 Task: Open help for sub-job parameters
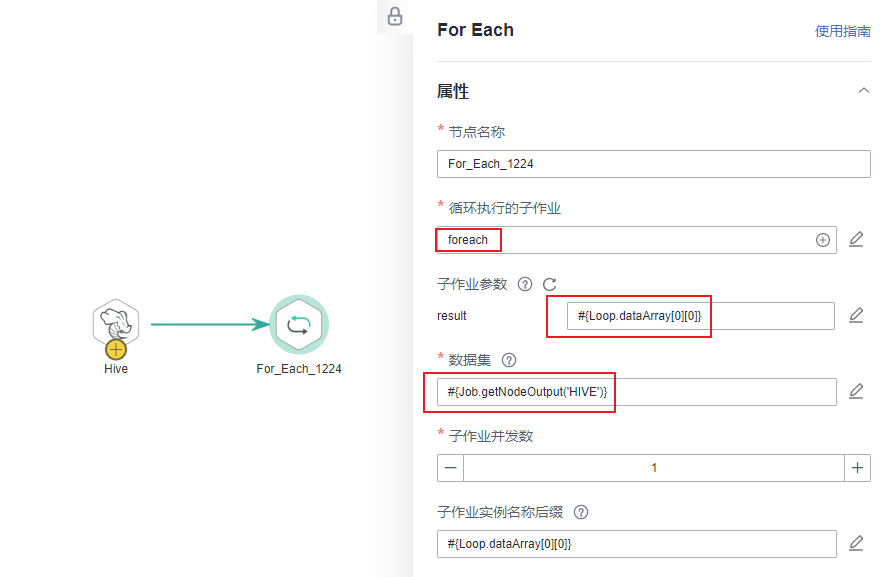pyautogui.click(x=525, y=284)
